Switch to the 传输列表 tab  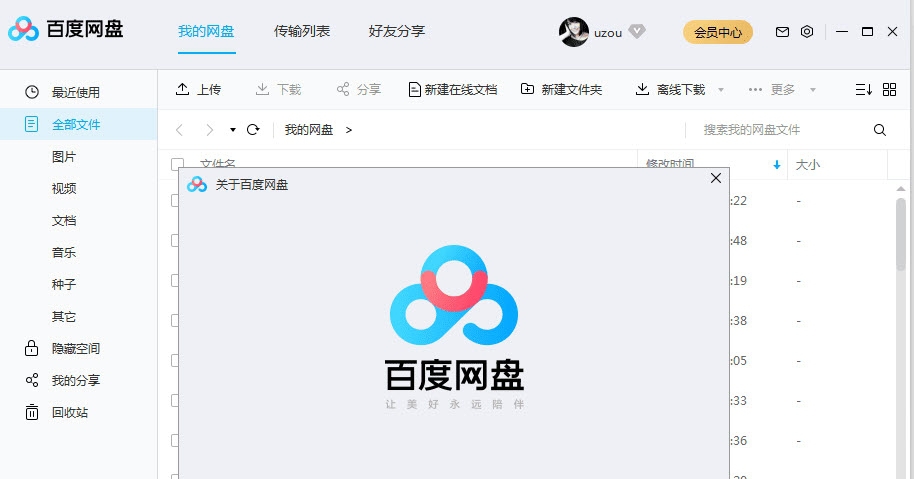pos(302,31)
